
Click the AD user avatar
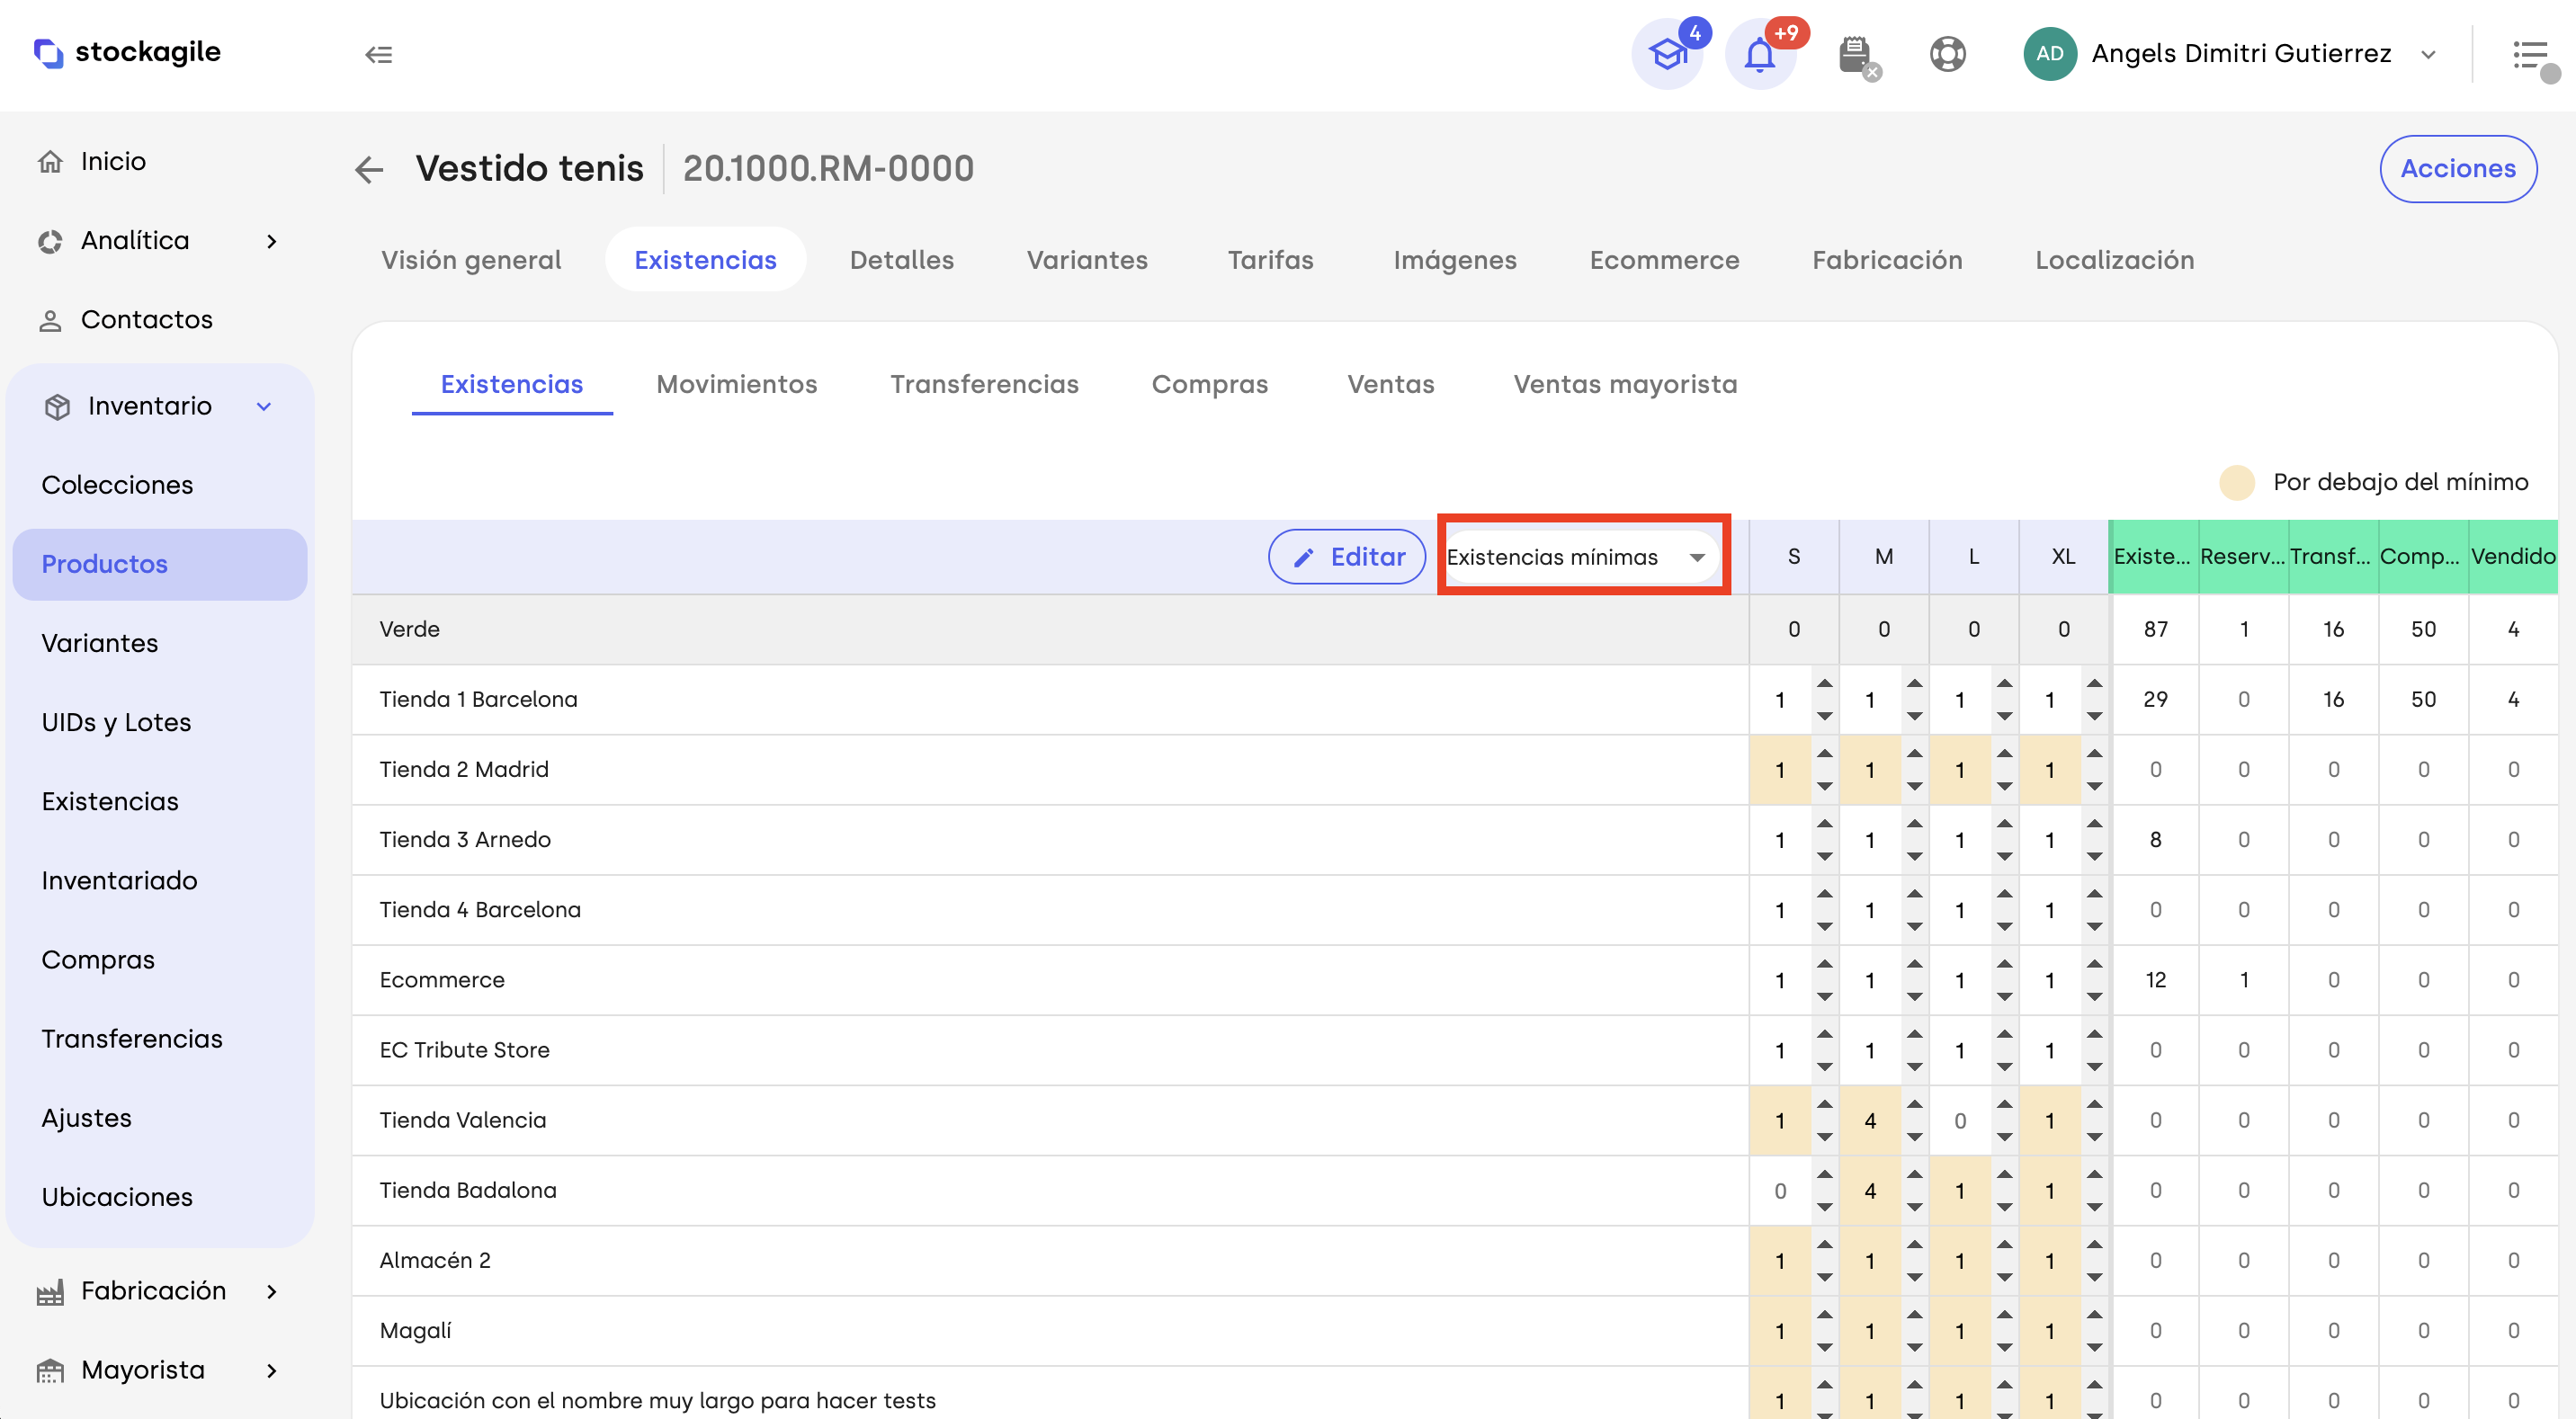point(2049,54)
